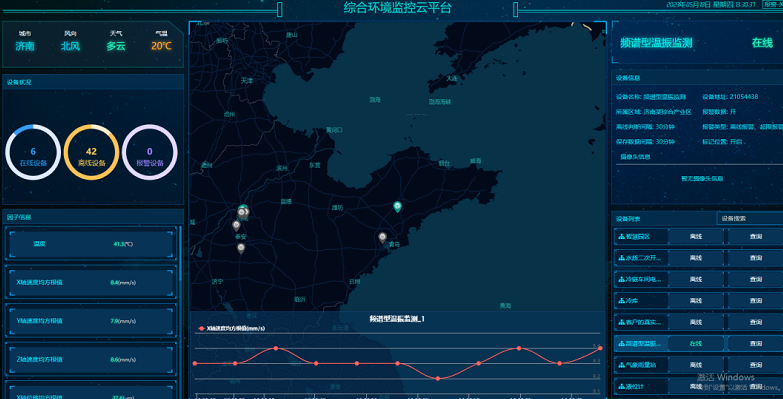Click the 在线 status of the selected device
783x399 pixels.
(x=696, y=344)
